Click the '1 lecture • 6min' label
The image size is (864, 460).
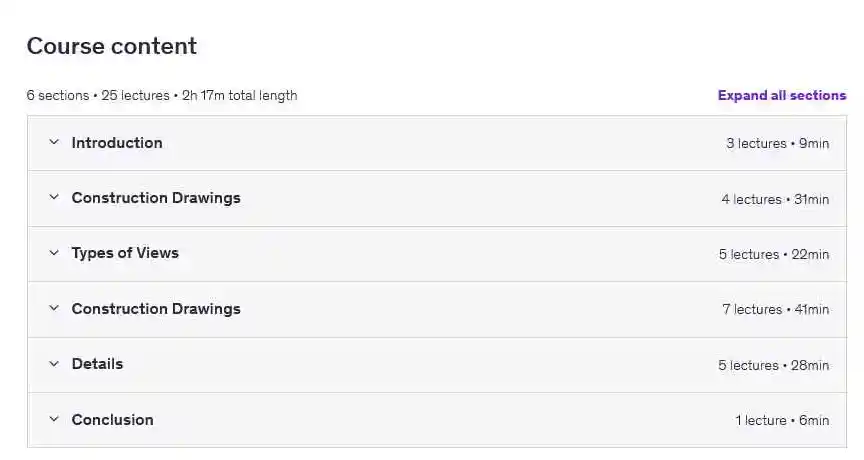tap(782, 421)
